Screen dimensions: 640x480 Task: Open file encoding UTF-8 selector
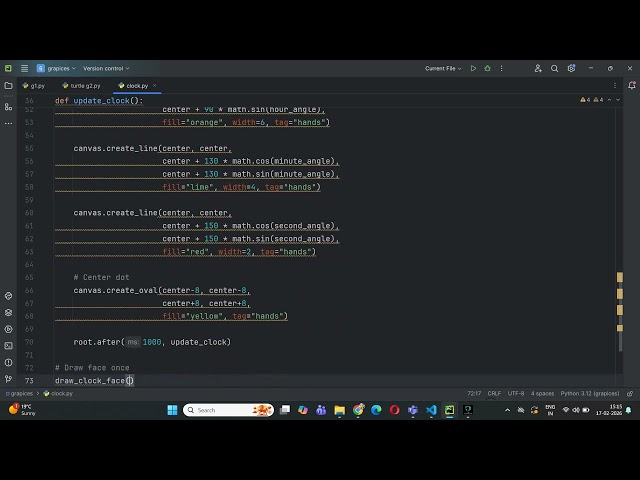516,393
